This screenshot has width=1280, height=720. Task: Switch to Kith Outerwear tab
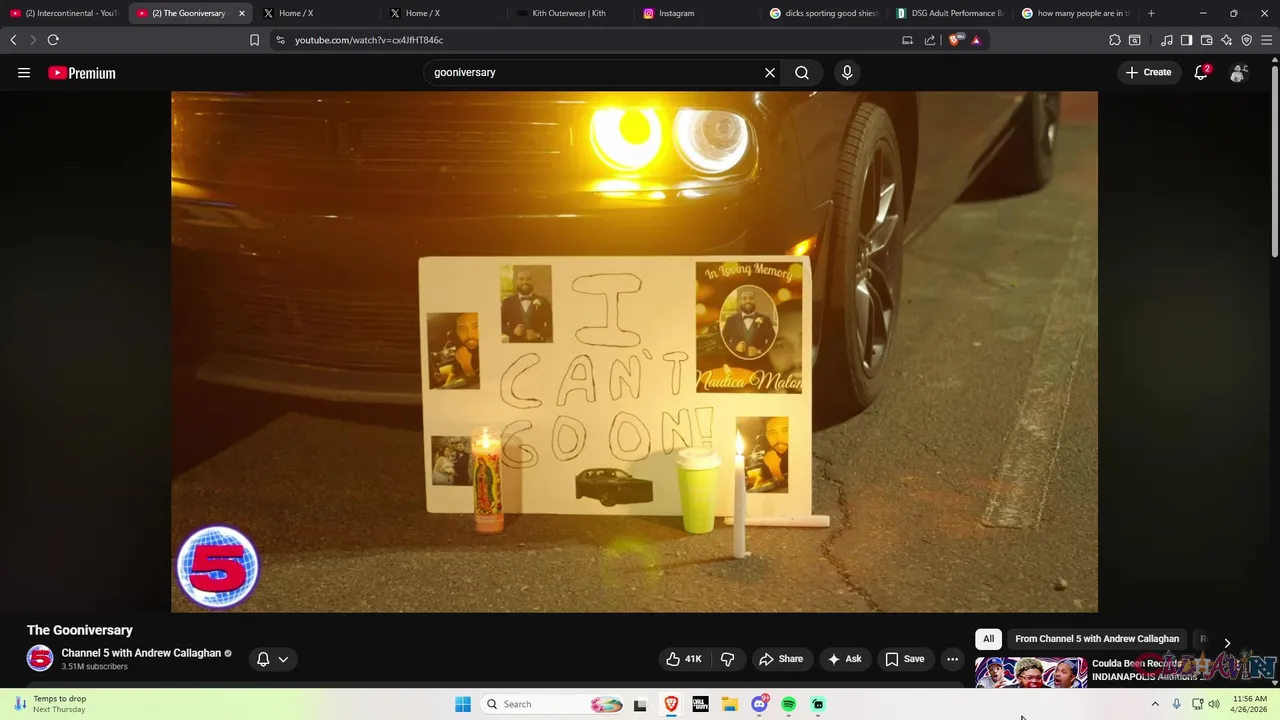pos(569,13)
